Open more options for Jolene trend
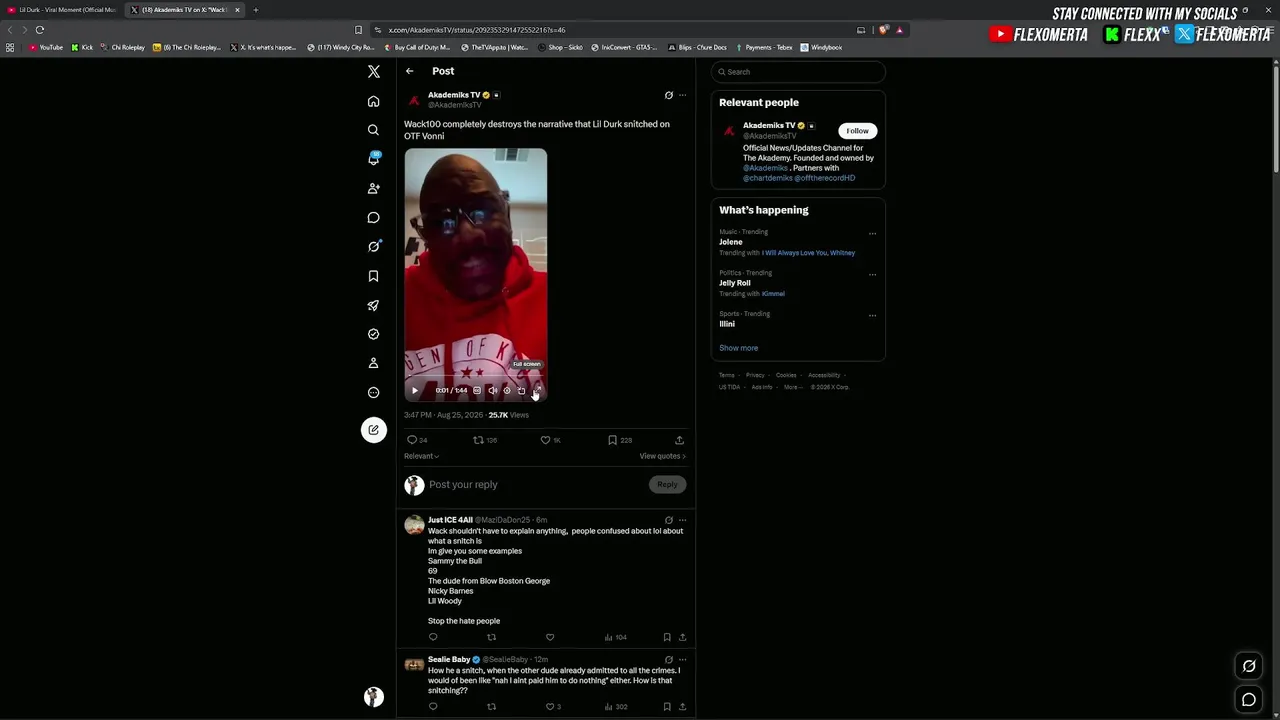 [872, 234]
